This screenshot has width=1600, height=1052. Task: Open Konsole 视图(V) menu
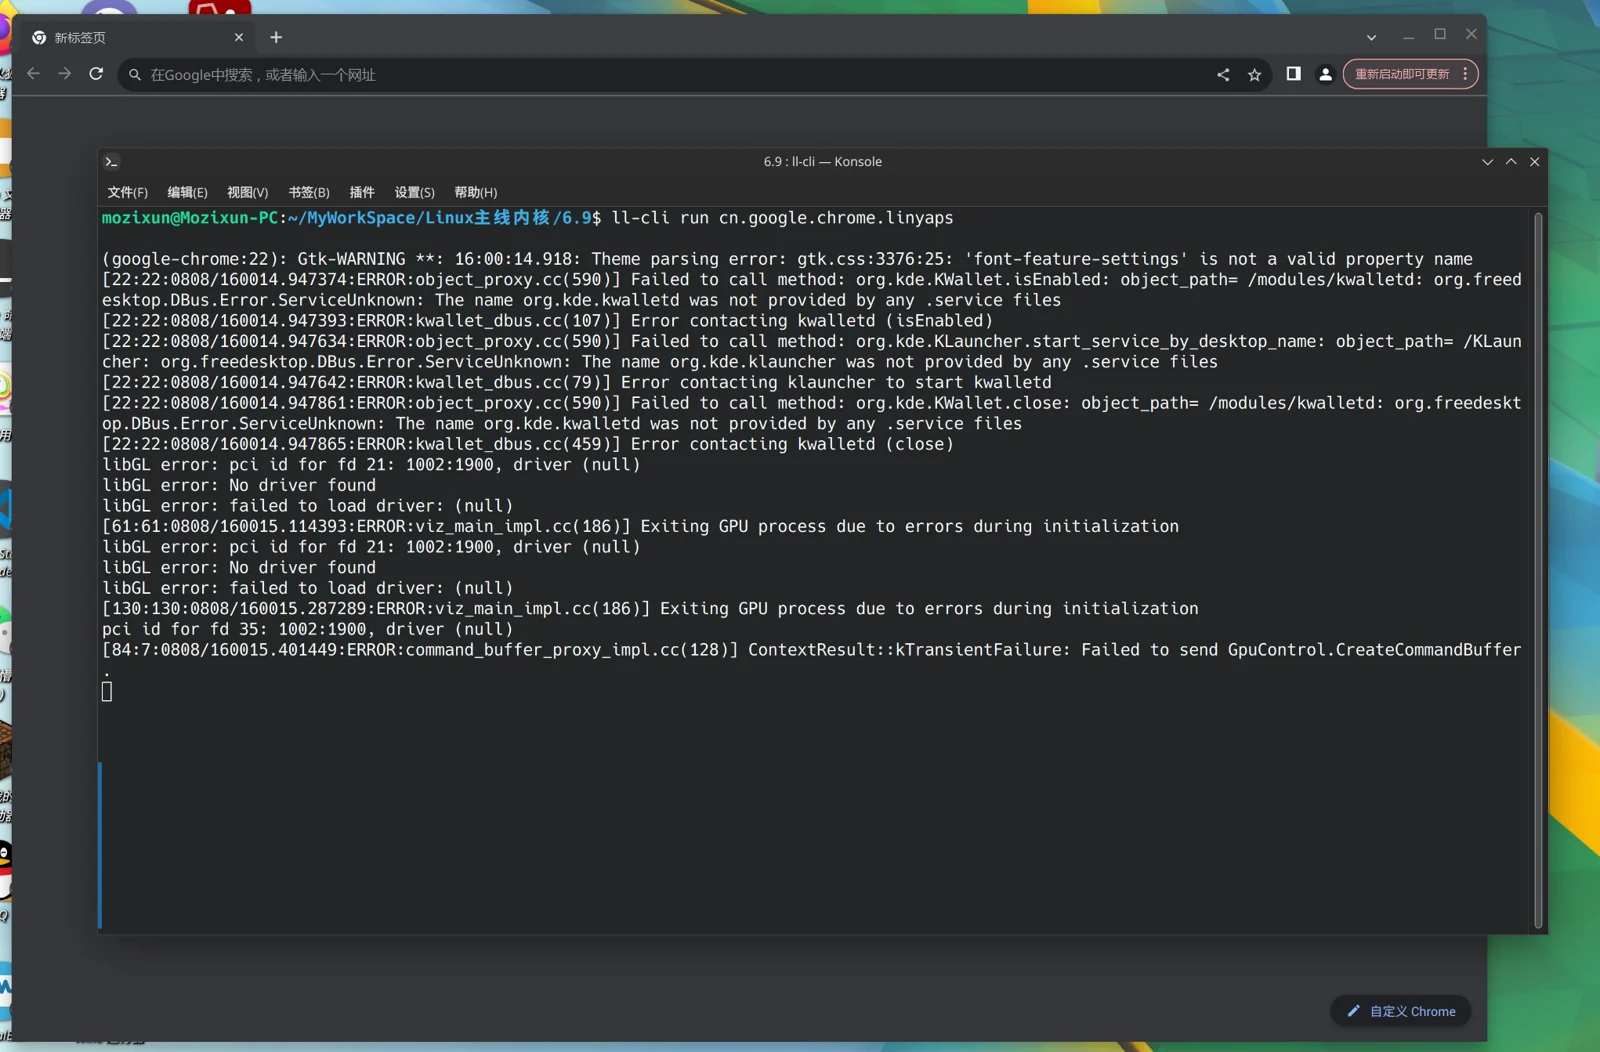pos(247,192)
